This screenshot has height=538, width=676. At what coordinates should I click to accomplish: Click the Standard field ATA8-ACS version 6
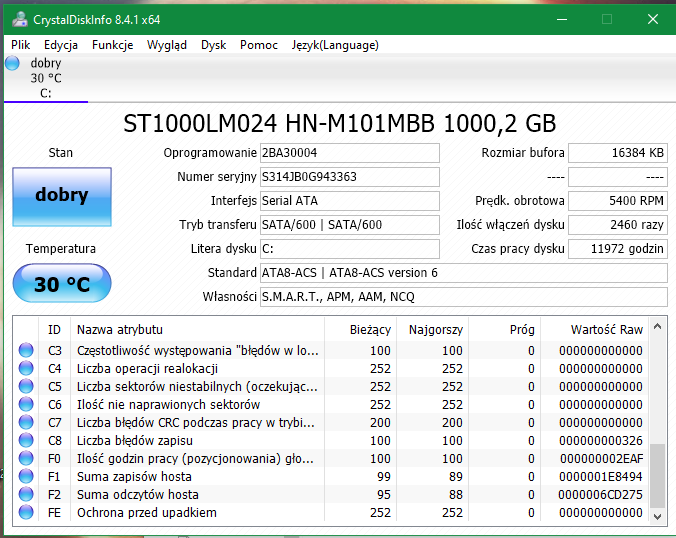click(x=463, y=273)
